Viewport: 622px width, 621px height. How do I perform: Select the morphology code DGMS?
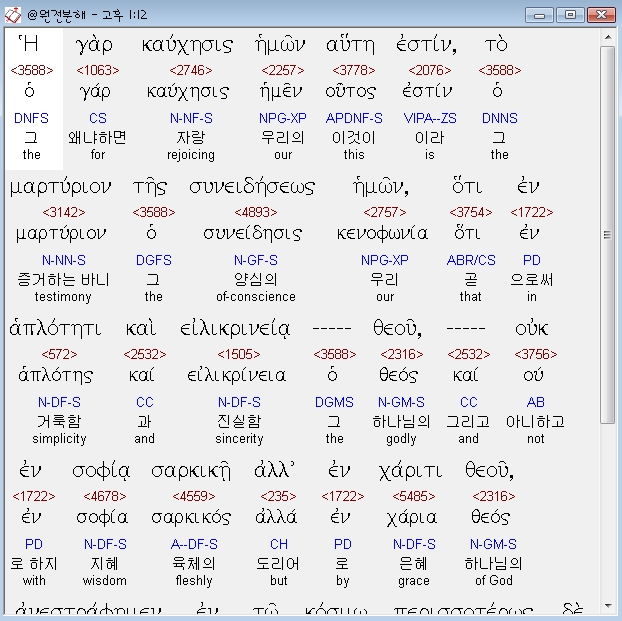(x=334, y=402)
